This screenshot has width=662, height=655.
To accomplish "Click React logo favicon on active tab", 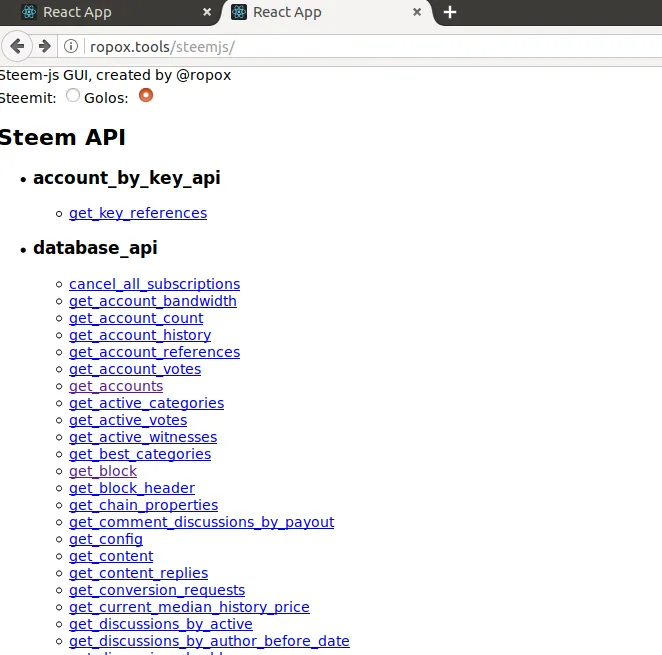I will 239,12.
